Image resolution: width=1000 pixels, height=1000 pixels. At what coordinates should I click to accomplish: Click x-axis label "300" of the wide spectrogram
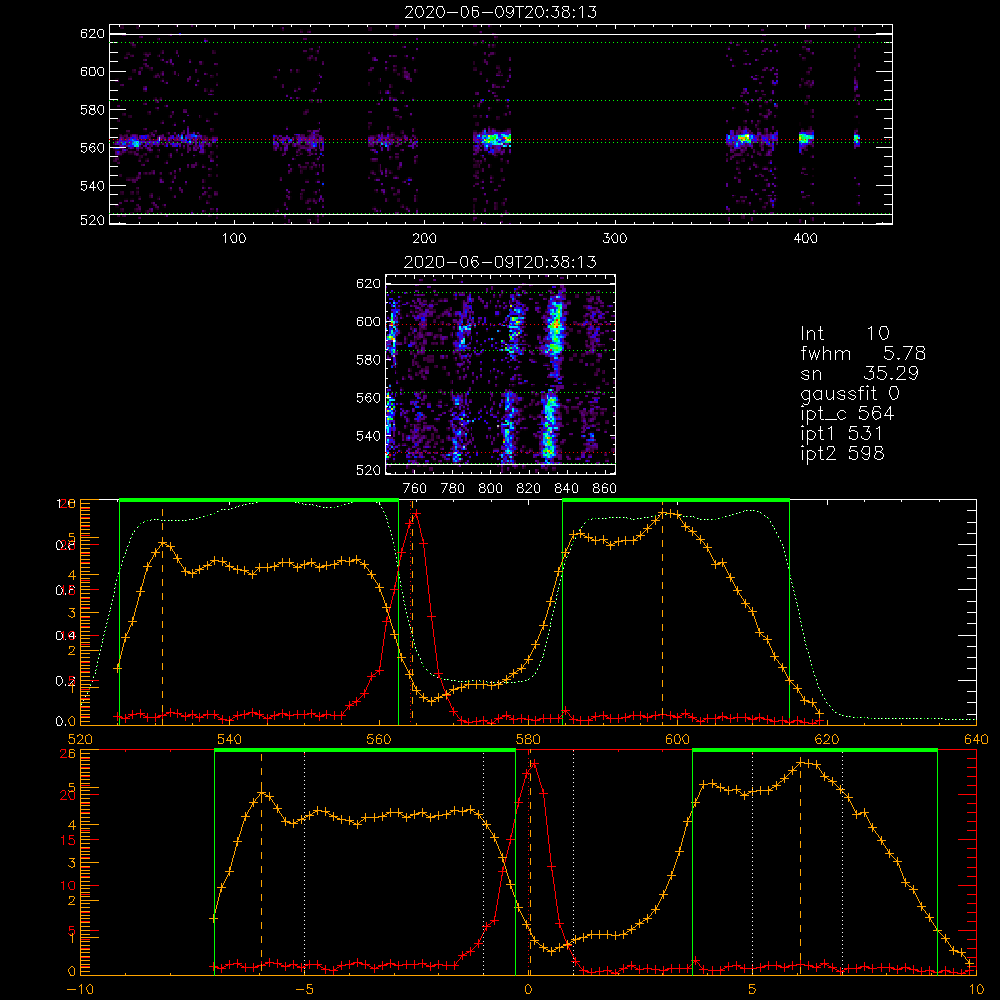615,239
